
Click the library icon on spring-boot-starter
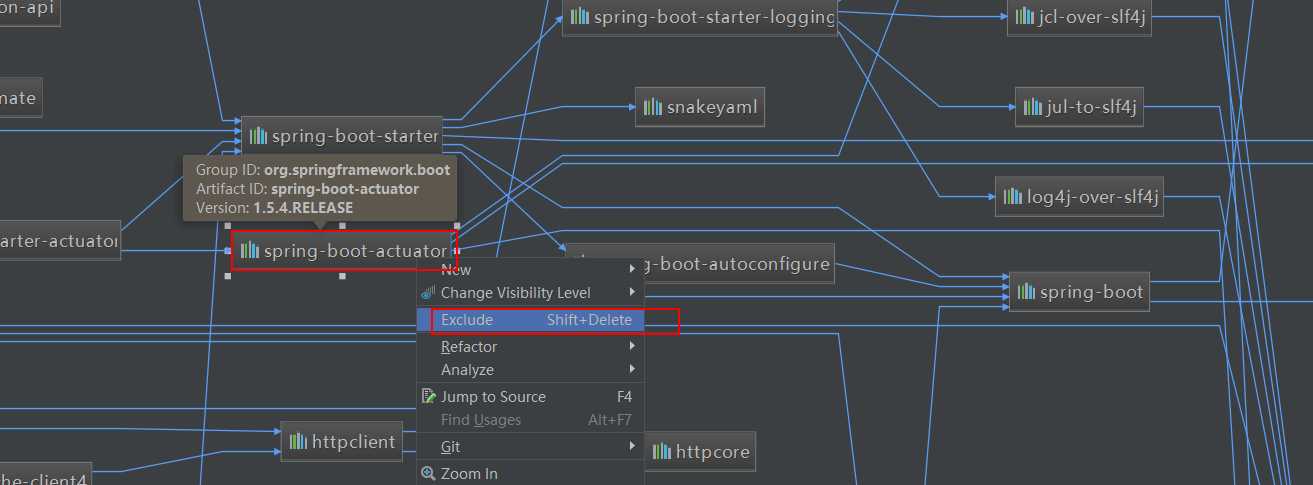click(x=259, y=135)
